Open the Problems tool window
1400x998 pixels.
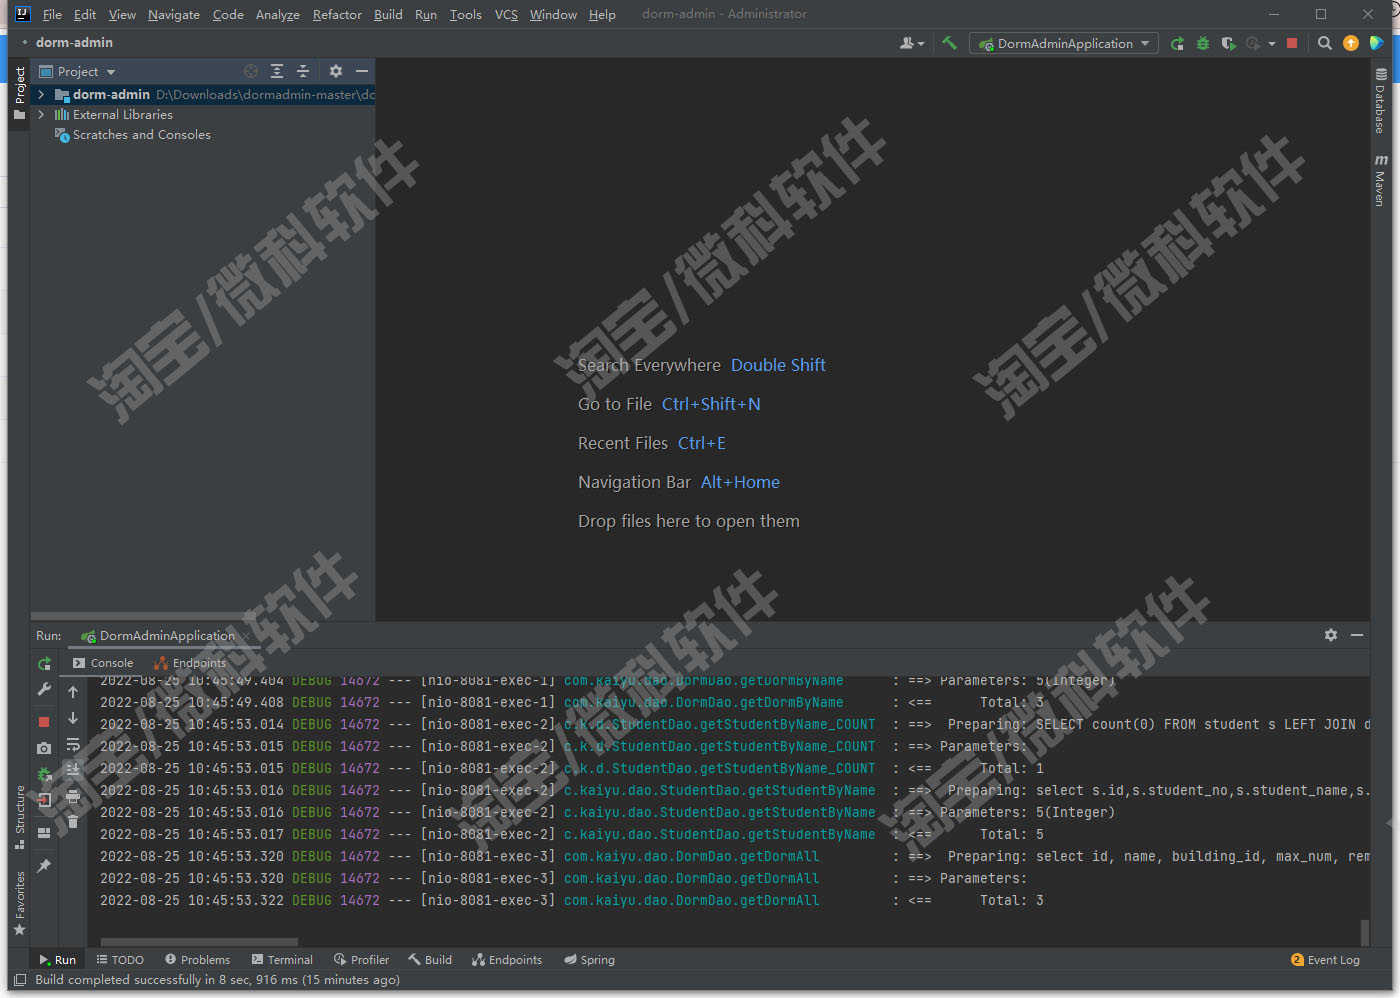click(x=197, y=960)
